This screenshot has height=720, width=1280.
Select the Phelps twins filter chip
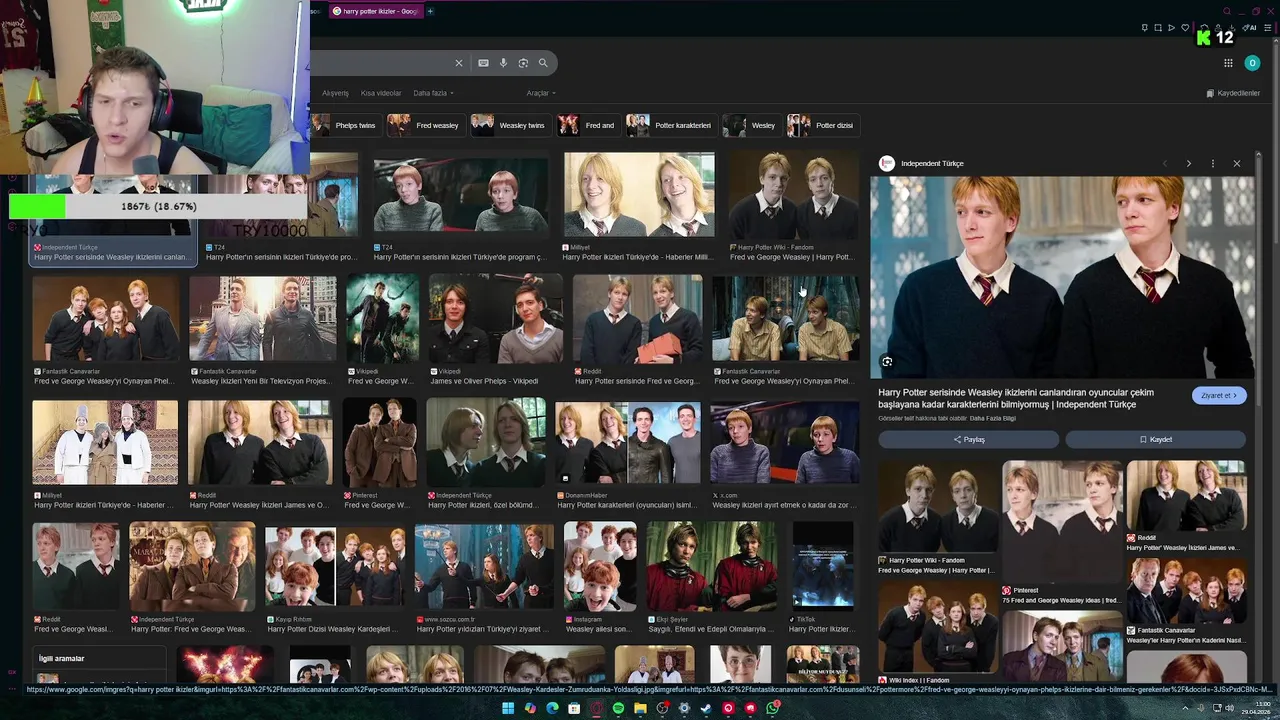coord(344,125)
